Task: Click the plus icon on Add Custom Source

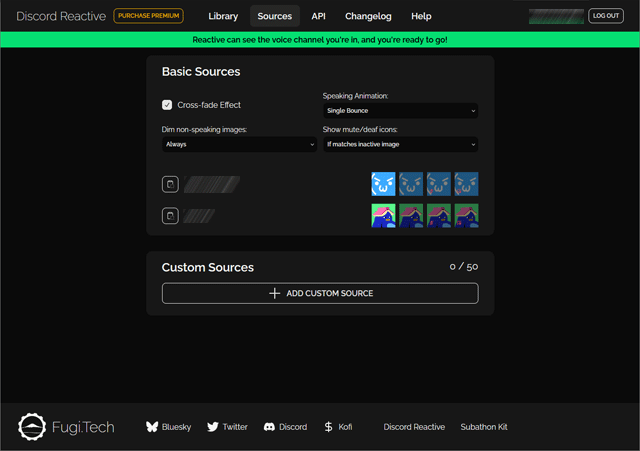Action: 275,293
